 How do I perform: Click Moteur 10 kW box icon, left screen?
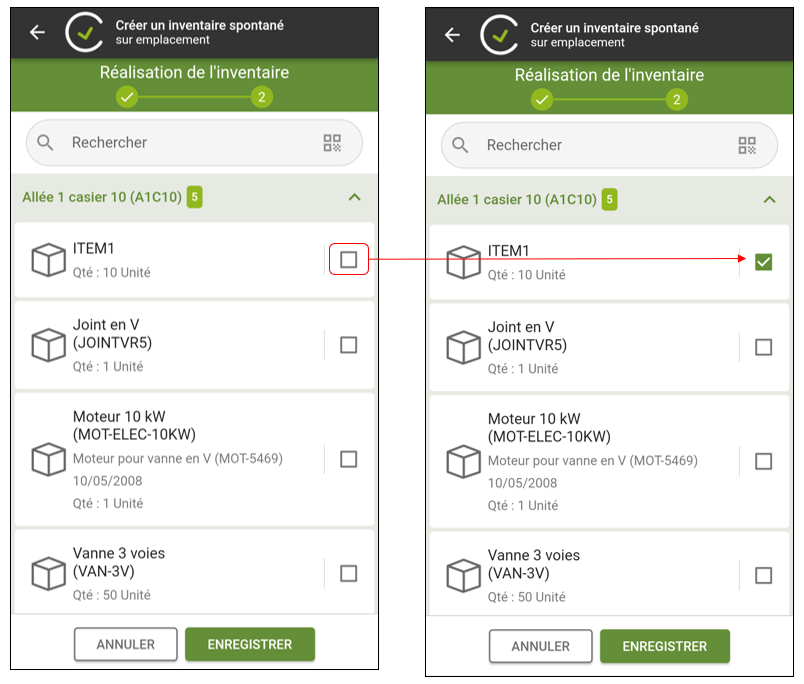(49, 459)
